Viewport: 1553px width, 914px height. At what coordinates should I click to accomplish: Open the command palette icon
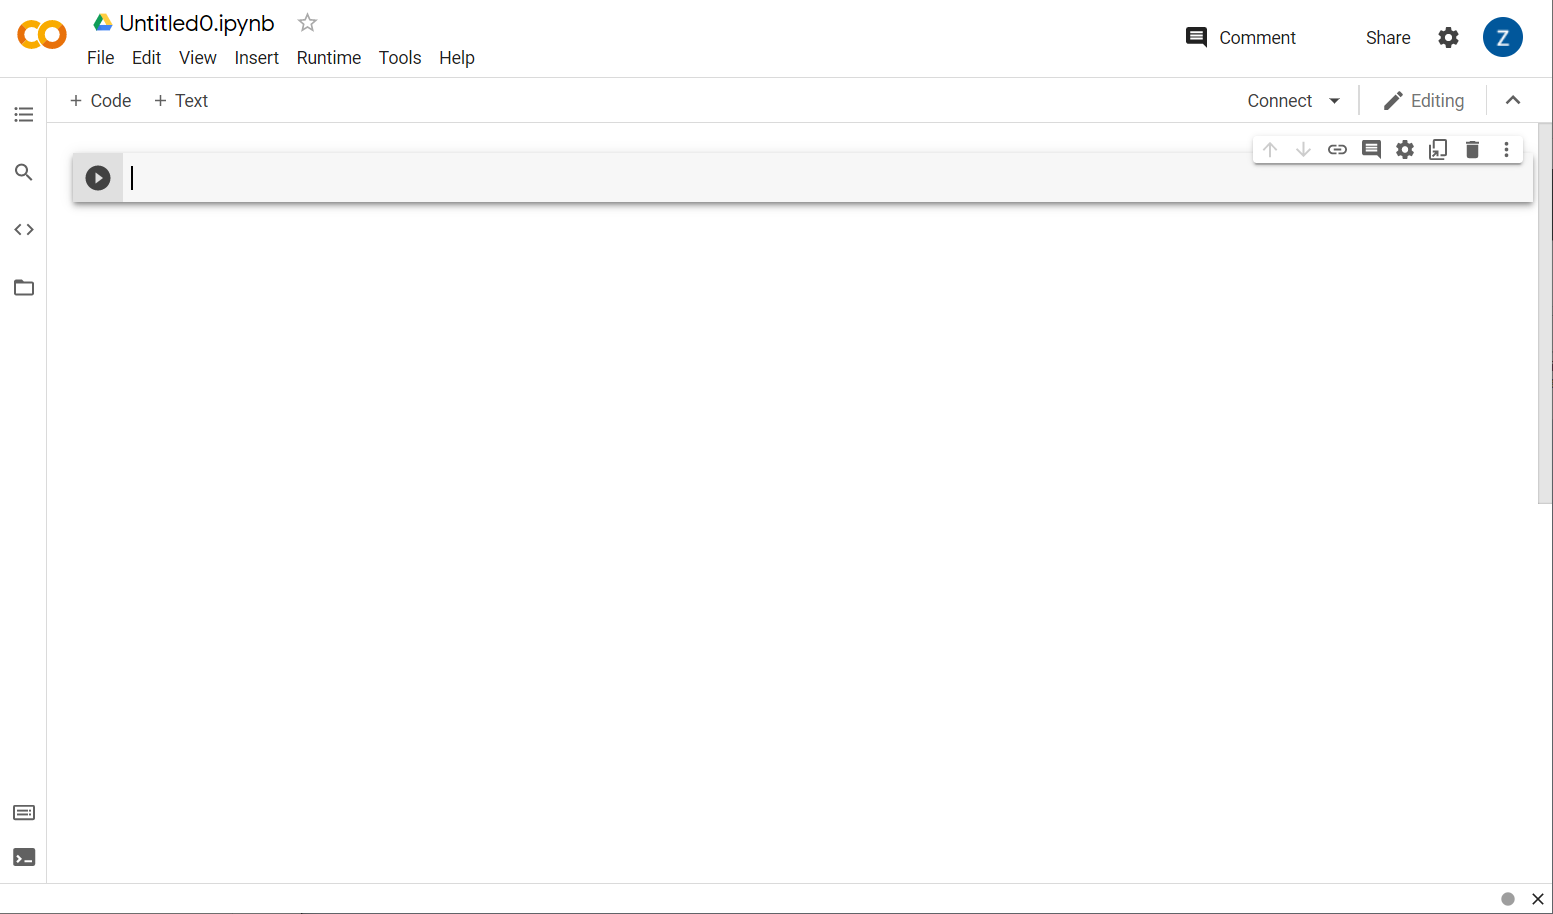coord(24,813)
